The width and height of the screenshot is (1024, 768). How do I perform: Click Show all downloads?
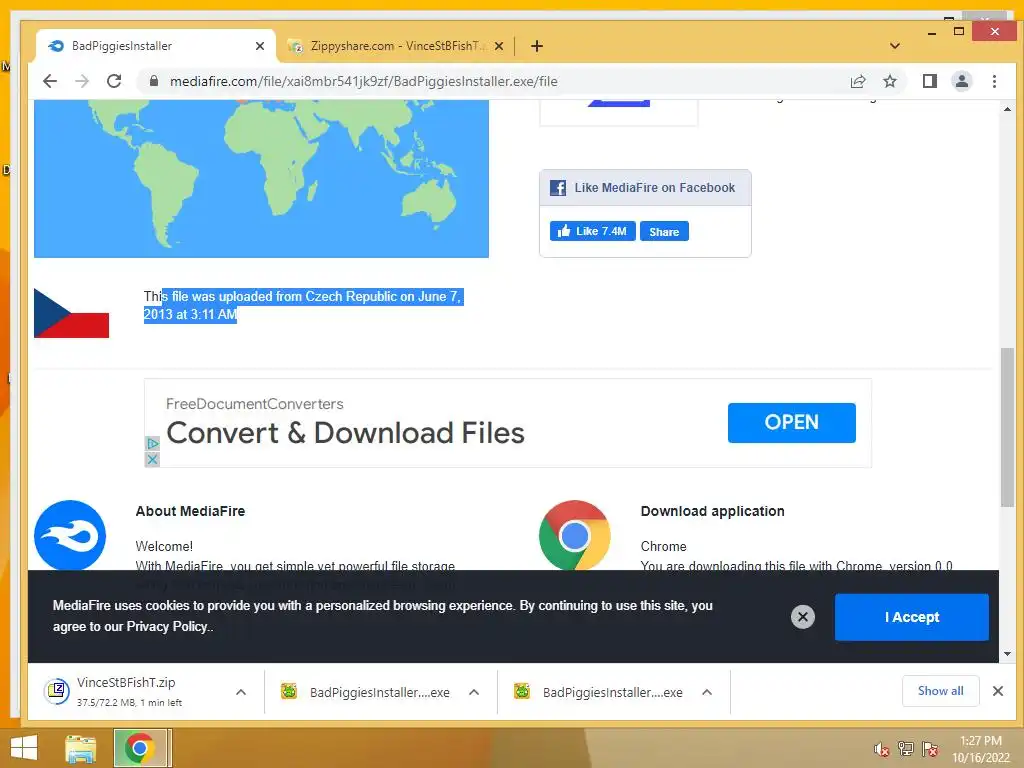pyautogui.click(x=940, y=691)
